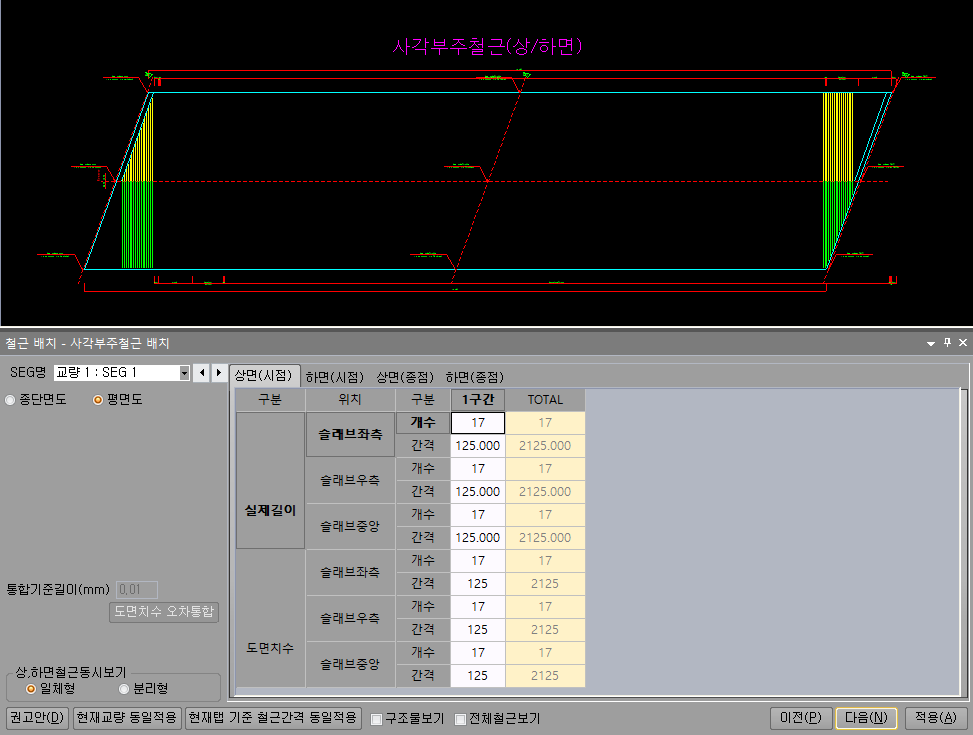Click the drawing title 사각부주철근(상/하면)
Image resolution: width=973 pixels, height=735 pixels.
pyautogui.click(x=487, y=47)
